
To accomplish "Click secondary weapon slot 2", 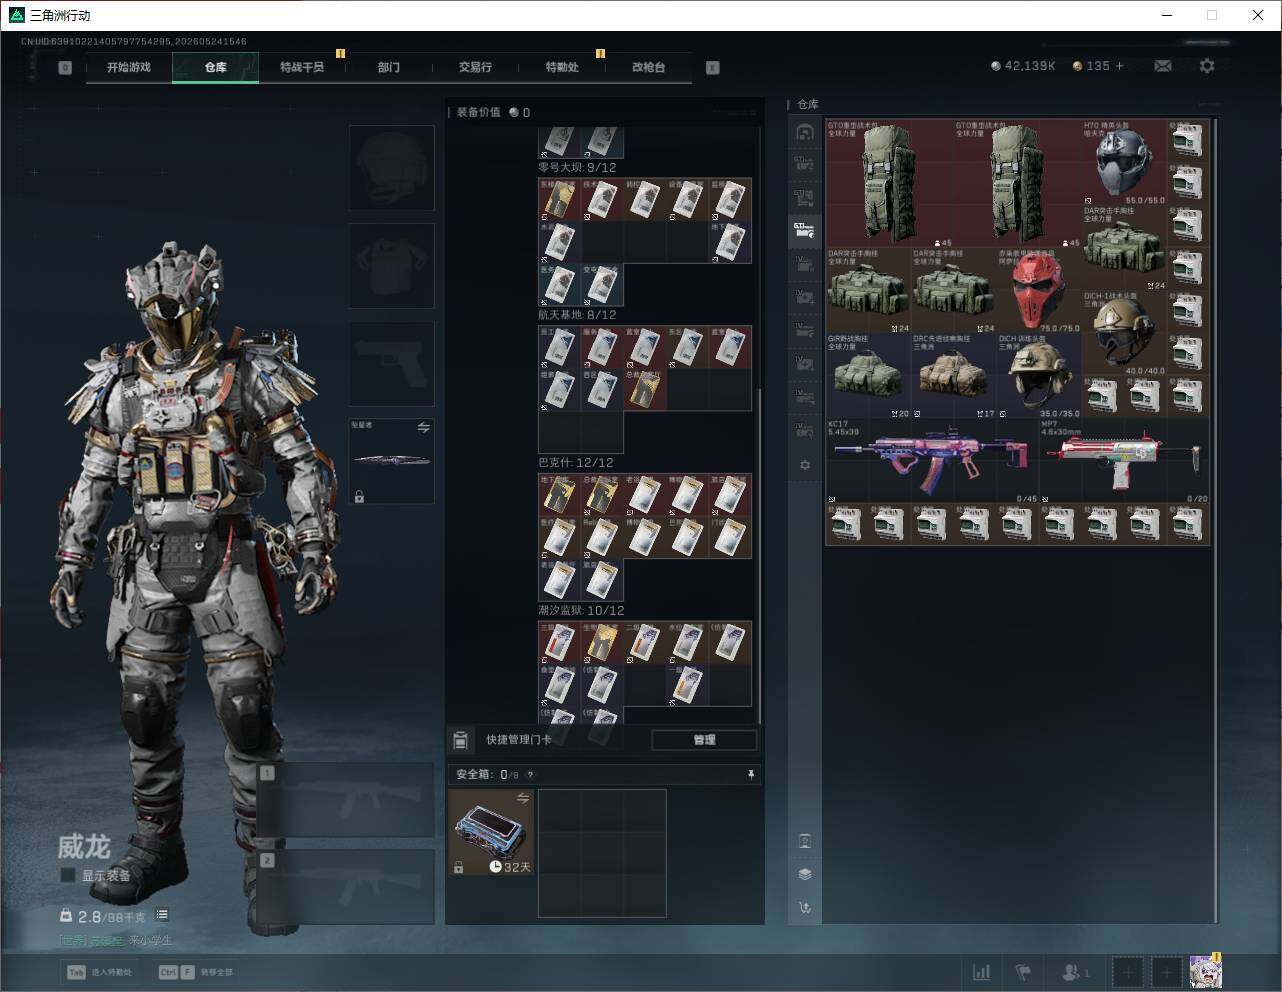I will coord(346,886).
